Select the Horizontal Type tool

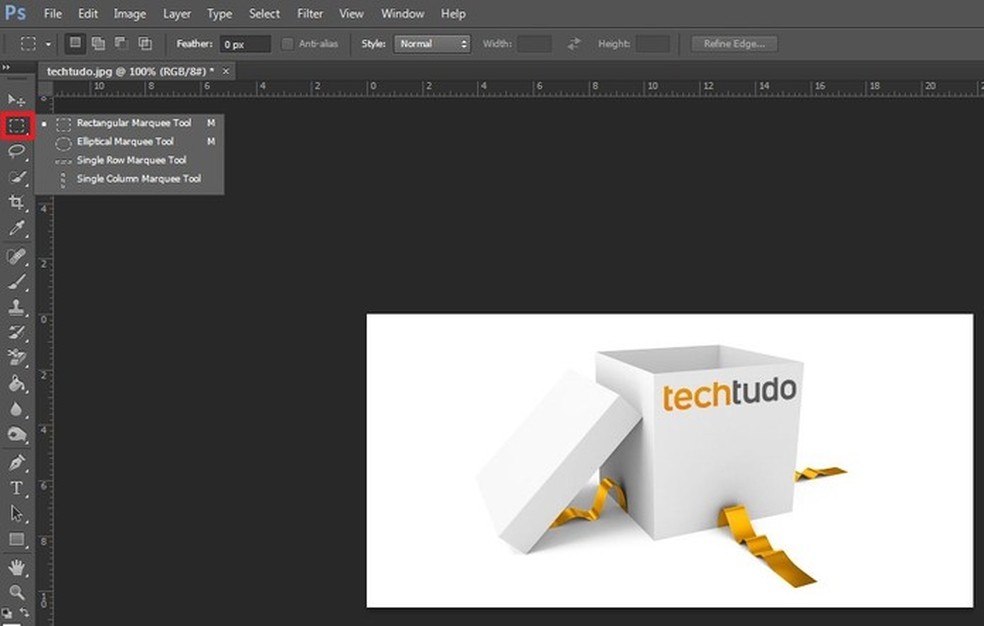[x=17, y=488]
